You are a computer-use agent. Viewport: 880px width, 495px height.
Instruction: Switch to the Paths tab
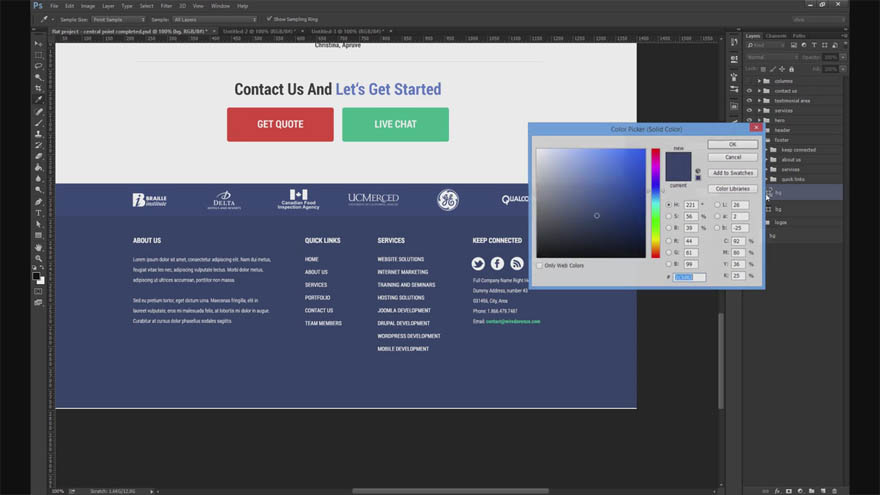point(799,36)
